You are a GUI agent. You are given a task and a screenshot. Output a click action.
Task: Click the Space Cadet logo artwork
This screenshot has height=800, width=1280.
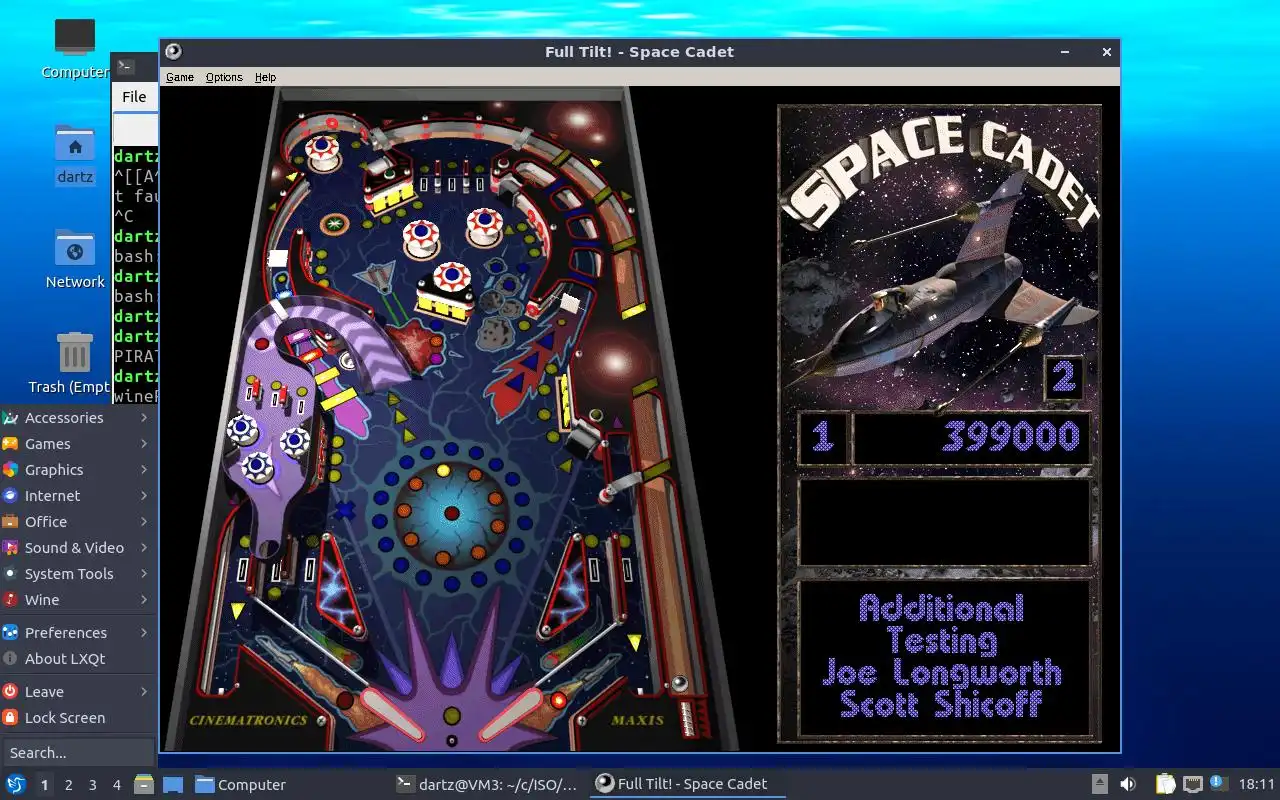click(x=940, y=172)
